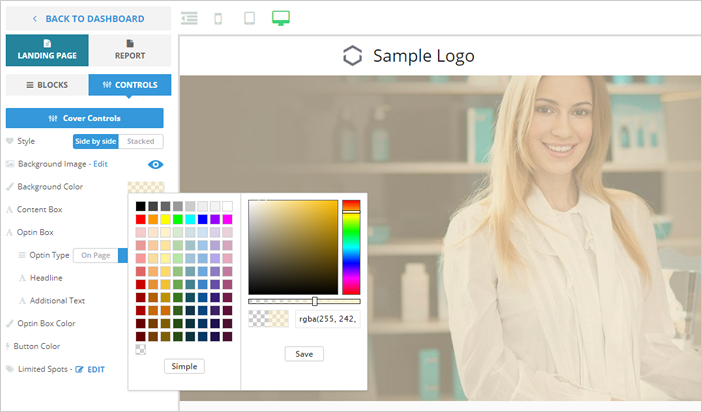The height and width of the screenshot is (412, 702).
Task: Pick the pure red palette swatch
Action: [141, 219]
